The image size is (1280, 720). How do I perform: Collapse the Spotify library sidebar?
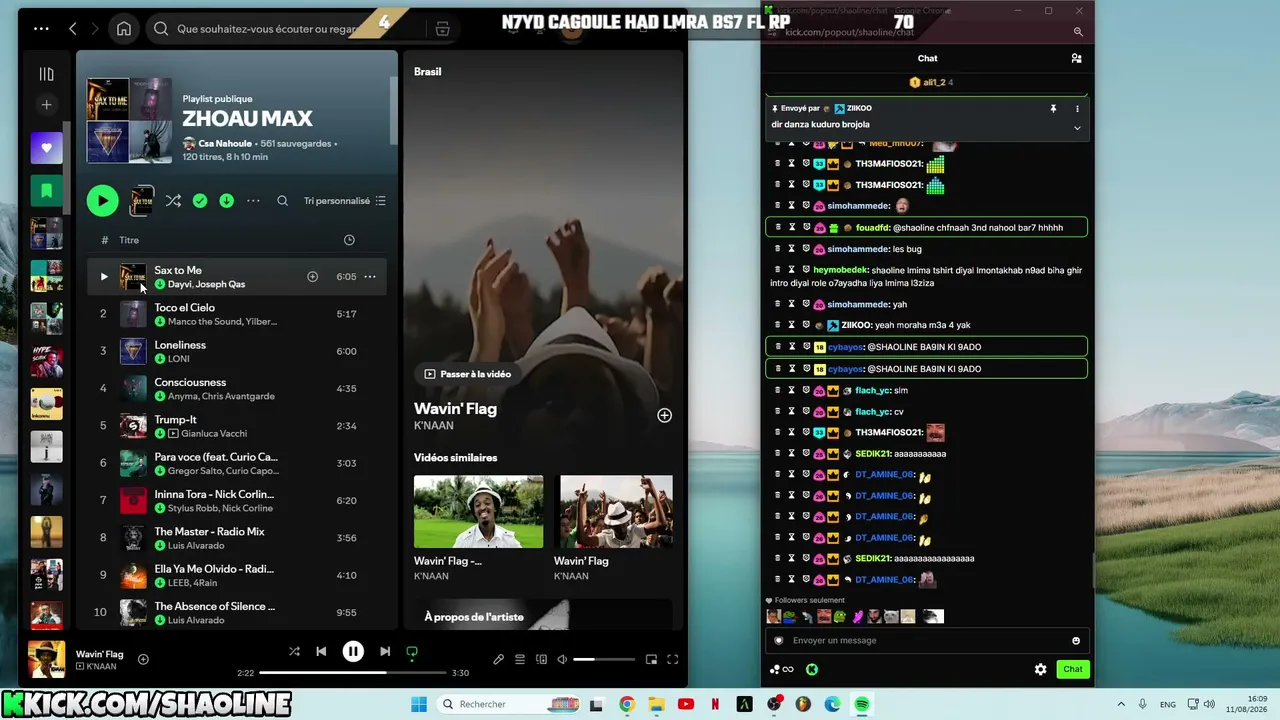[x=46, y=74]
